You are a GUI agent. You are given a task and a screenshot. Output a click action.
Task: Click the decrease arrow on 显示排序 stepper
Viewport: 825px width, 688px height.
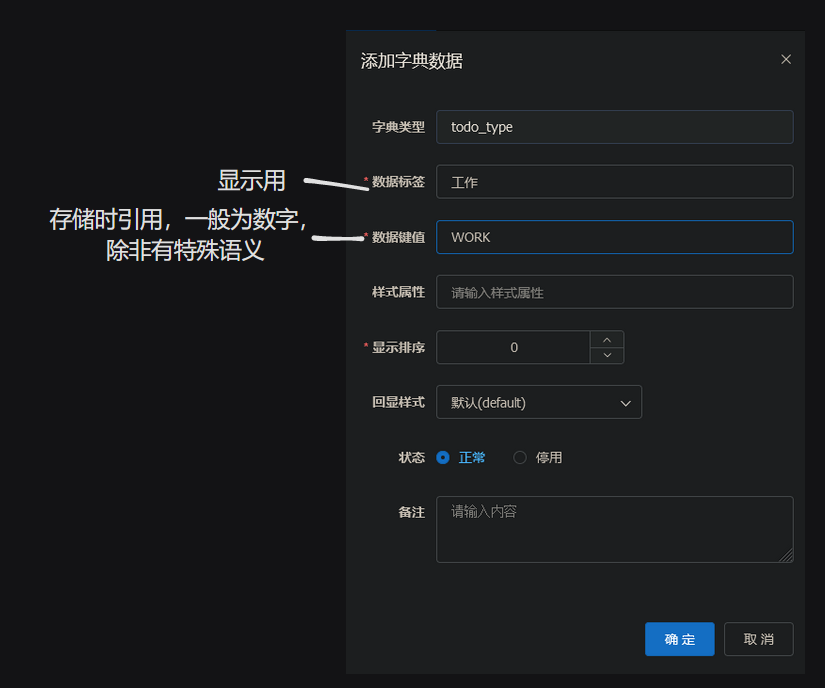(x=607, y=356)
